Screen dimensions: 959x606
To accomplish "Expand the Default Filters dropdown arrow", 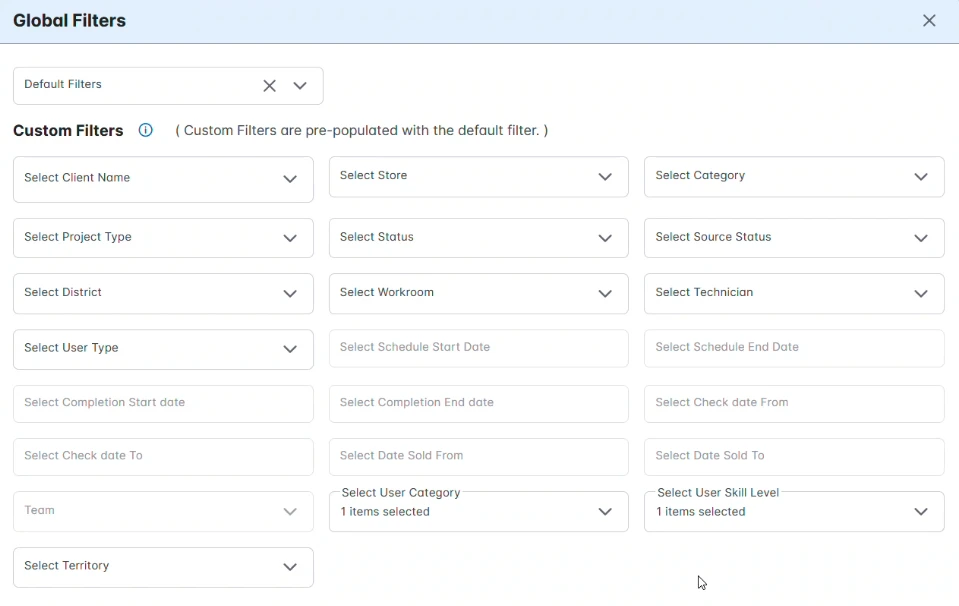I will (x=300, y=86).
